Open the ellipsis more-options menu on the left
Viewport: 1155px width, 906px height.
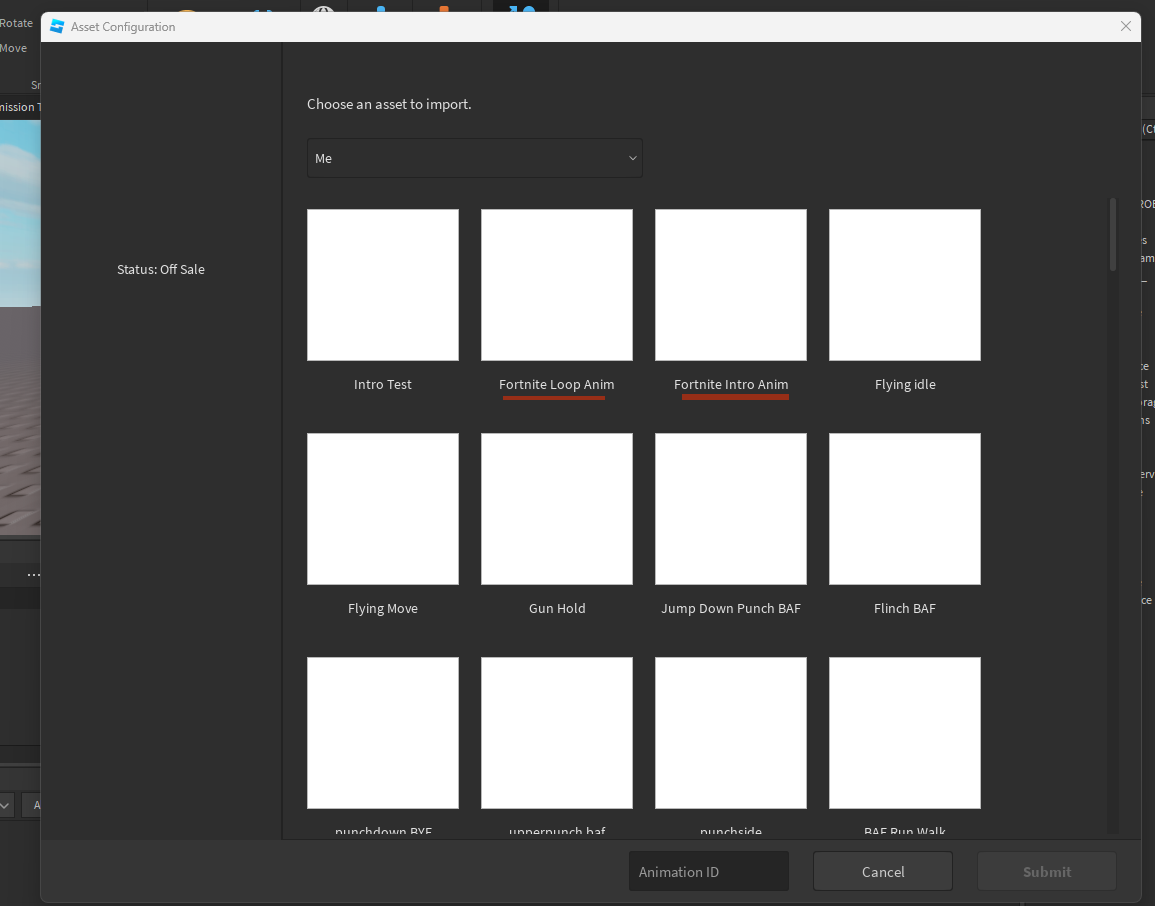pos(34,574)
